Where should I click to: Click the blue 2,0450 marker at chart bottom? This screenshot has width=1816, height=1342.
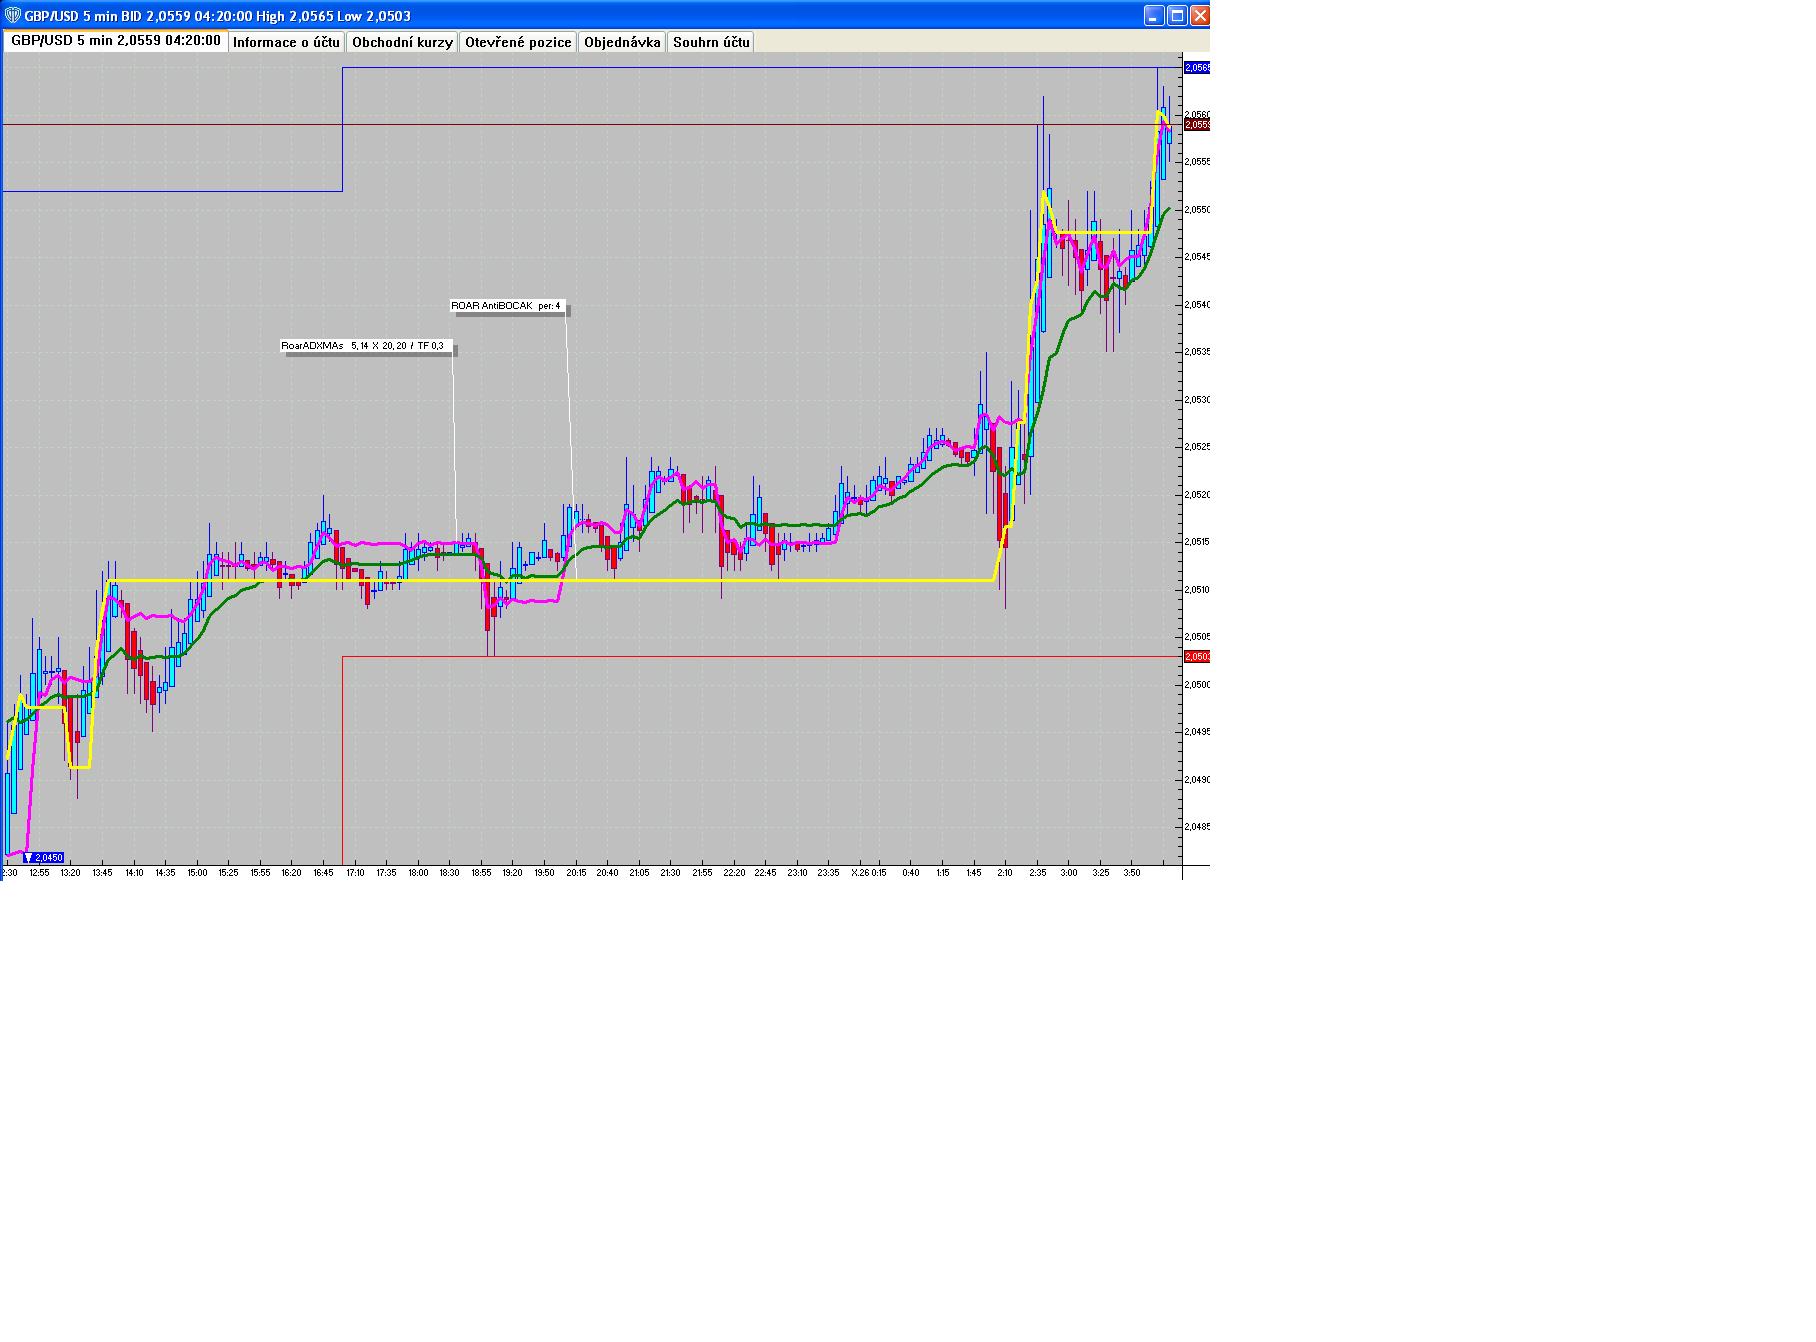click(x=43, y=858)
